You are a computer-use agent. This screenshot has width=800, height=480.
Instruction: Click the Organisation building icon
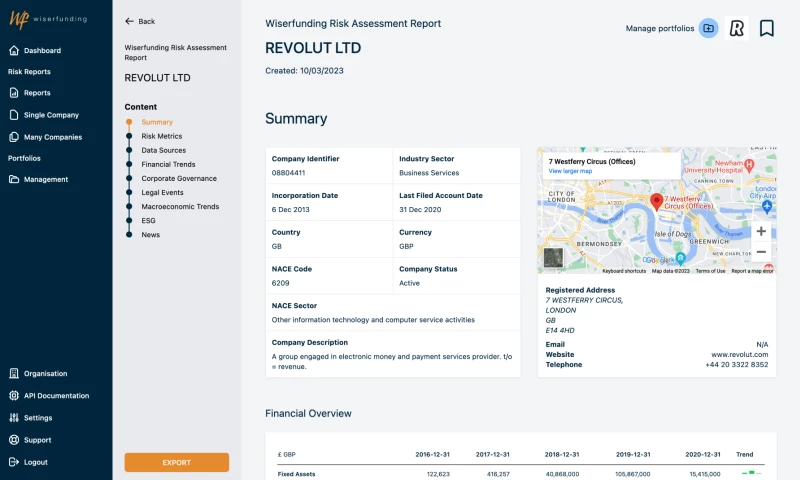(x=14, y=373)
